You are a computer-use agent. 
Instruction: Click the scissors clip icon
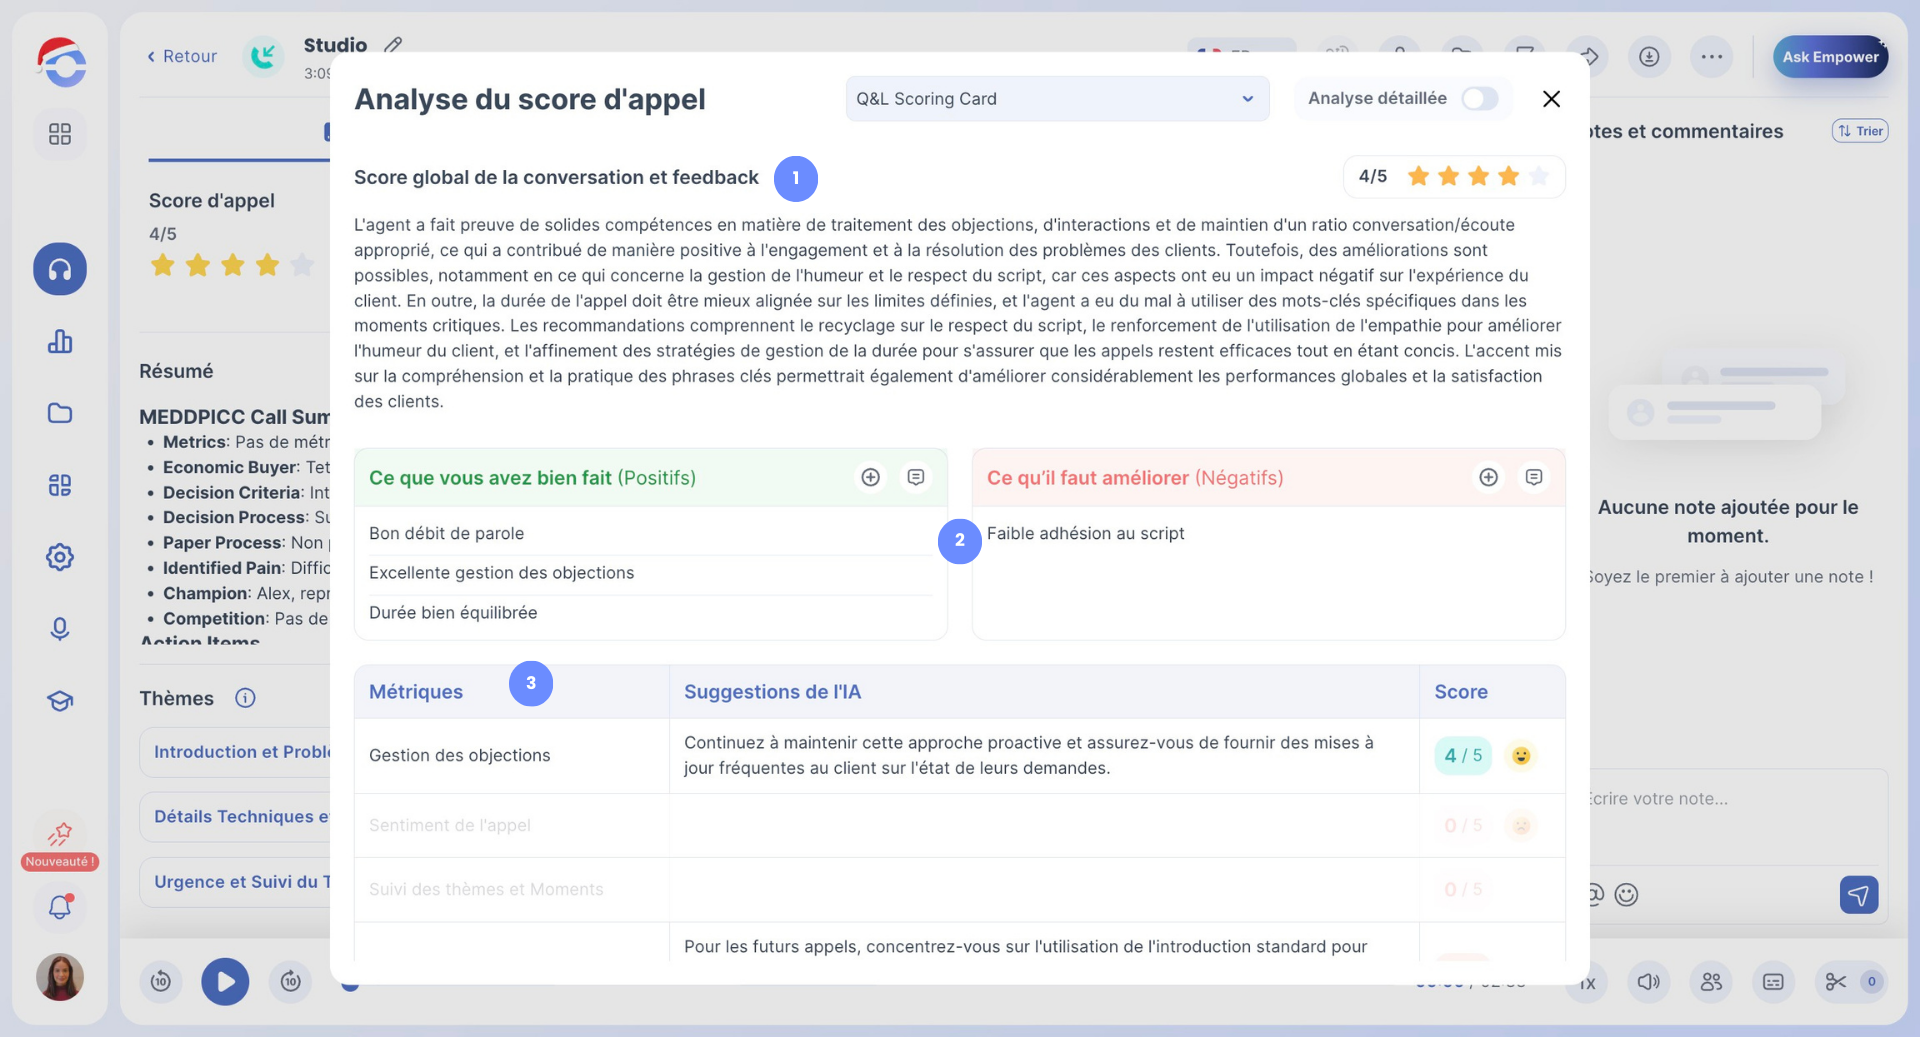coord(1836,982)
